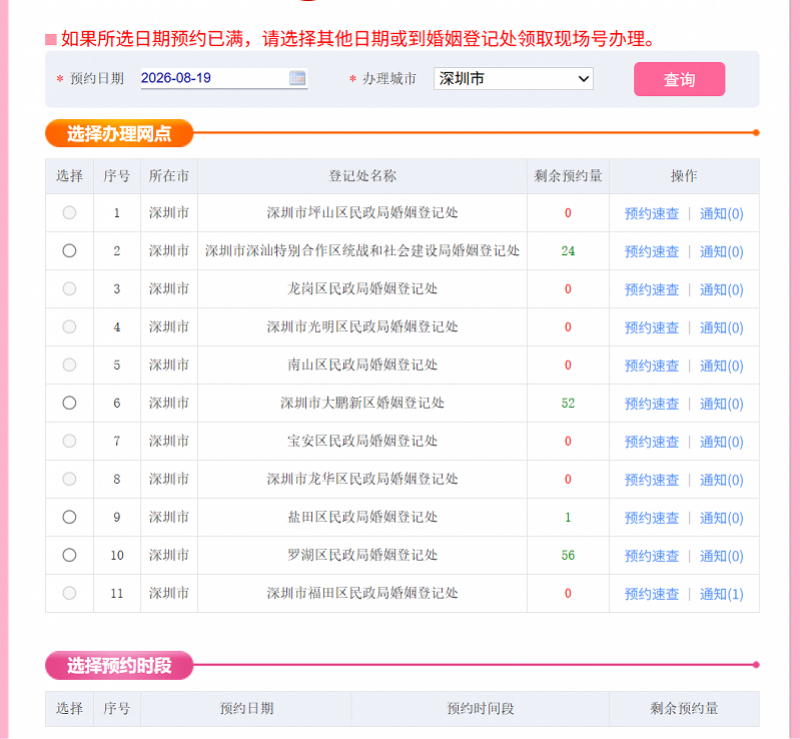Open 通知(0) for 罗湖区婚姻登记处

pyautogui.click(x=721, y=556)
